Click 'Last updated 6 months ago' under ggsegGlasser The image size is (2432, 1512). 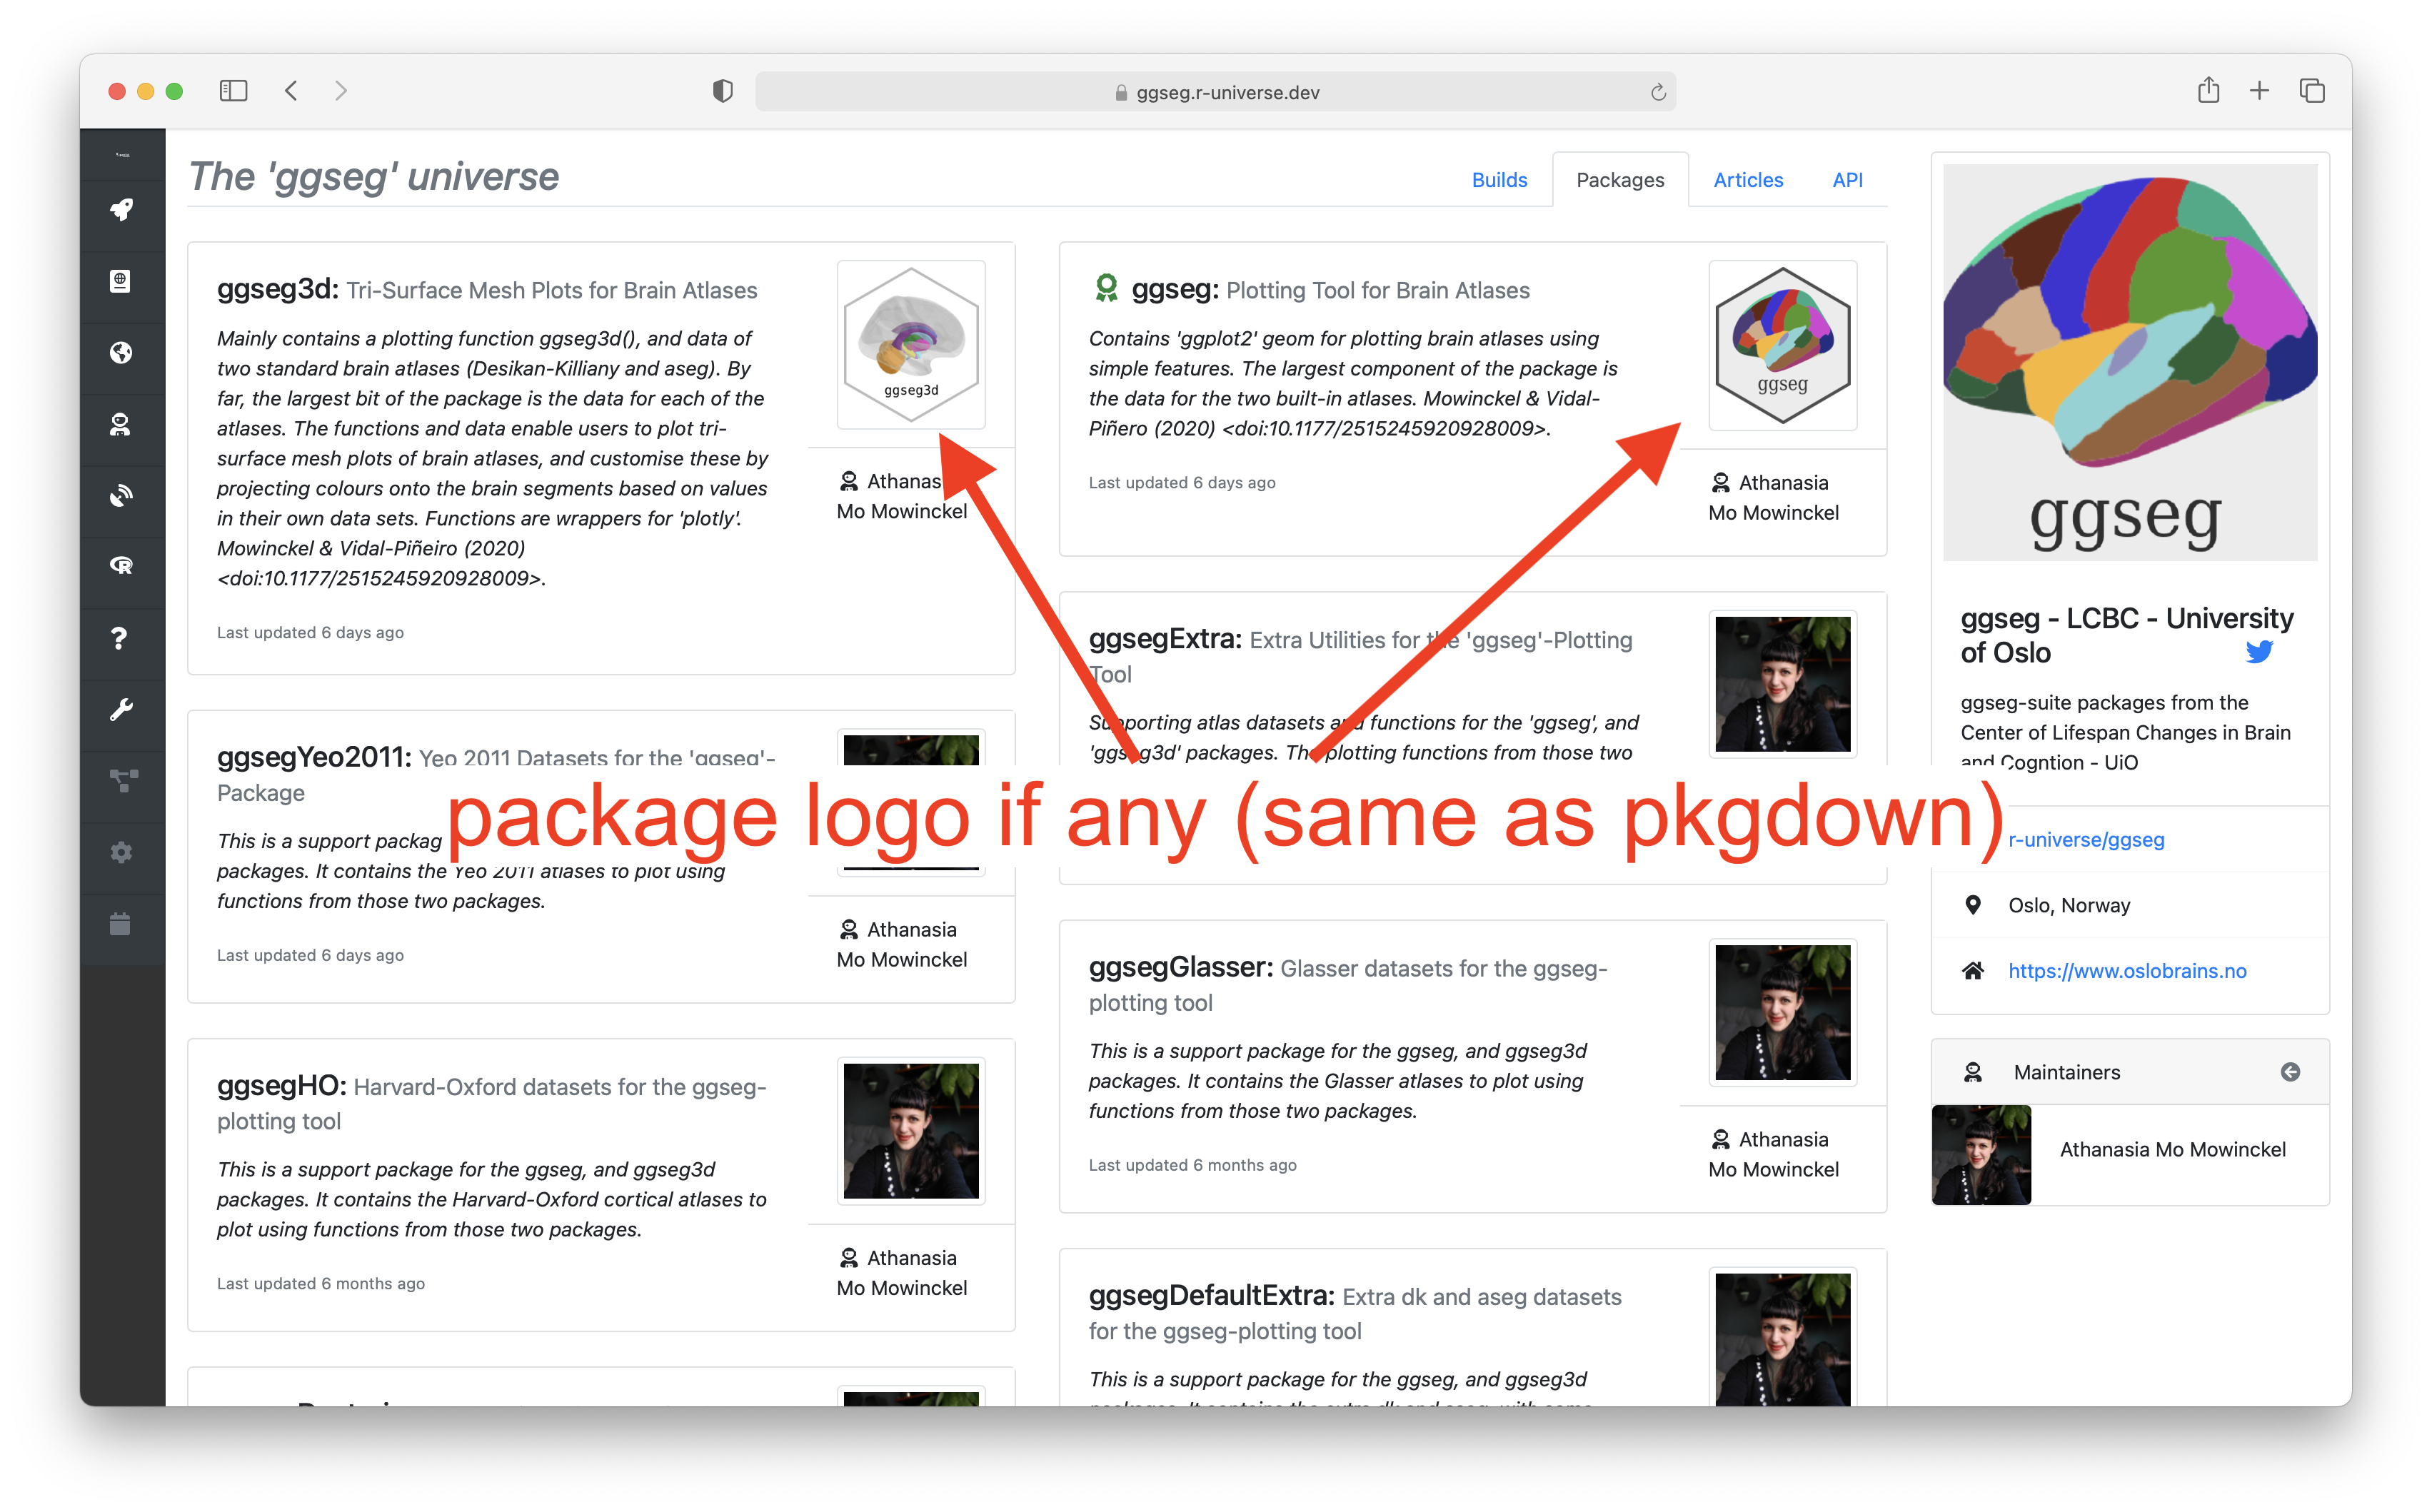pos(1192,1165)
